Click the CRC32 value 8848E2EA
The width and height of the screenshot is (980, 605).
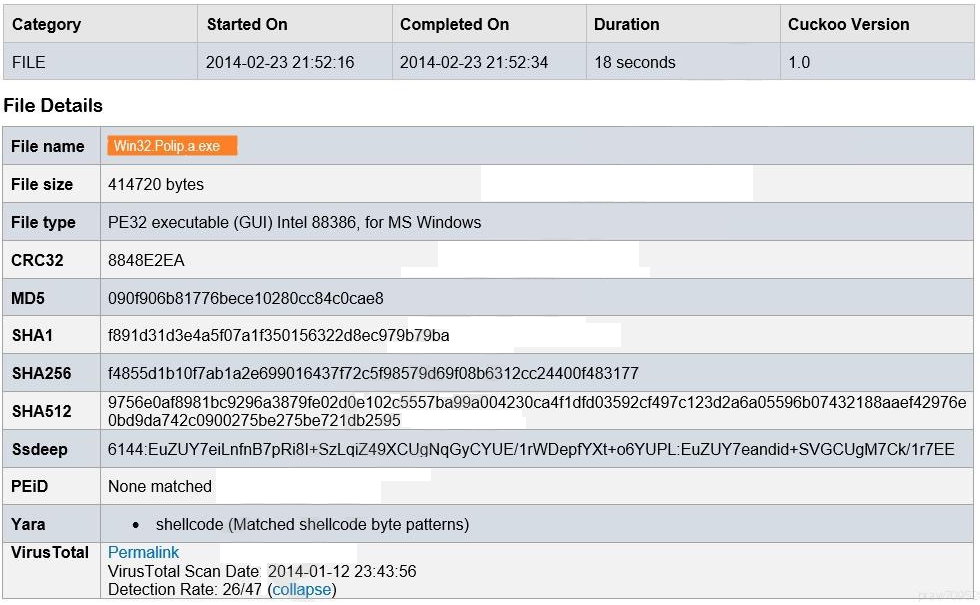click(x=146, y=261)
